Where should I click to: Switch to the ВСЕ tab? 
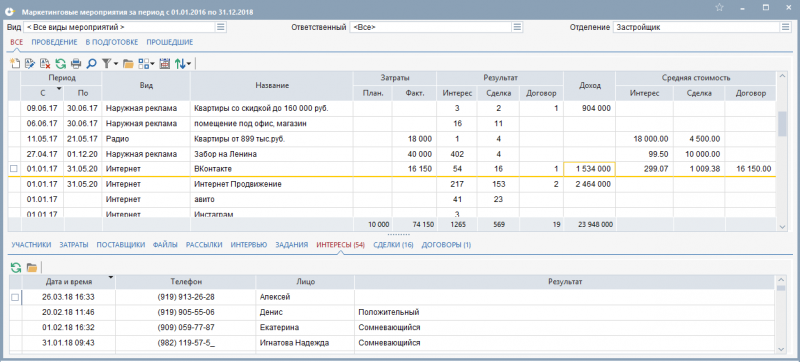click(16, 42)
